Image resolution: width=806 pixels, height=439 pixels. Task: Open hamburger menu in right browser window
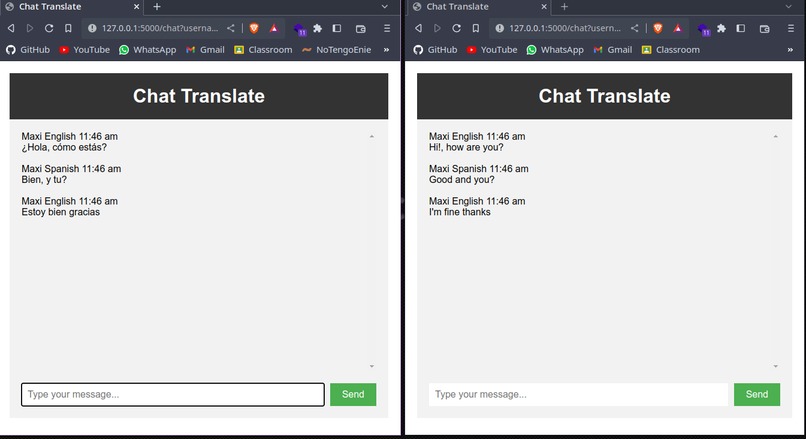click(791, 28)
